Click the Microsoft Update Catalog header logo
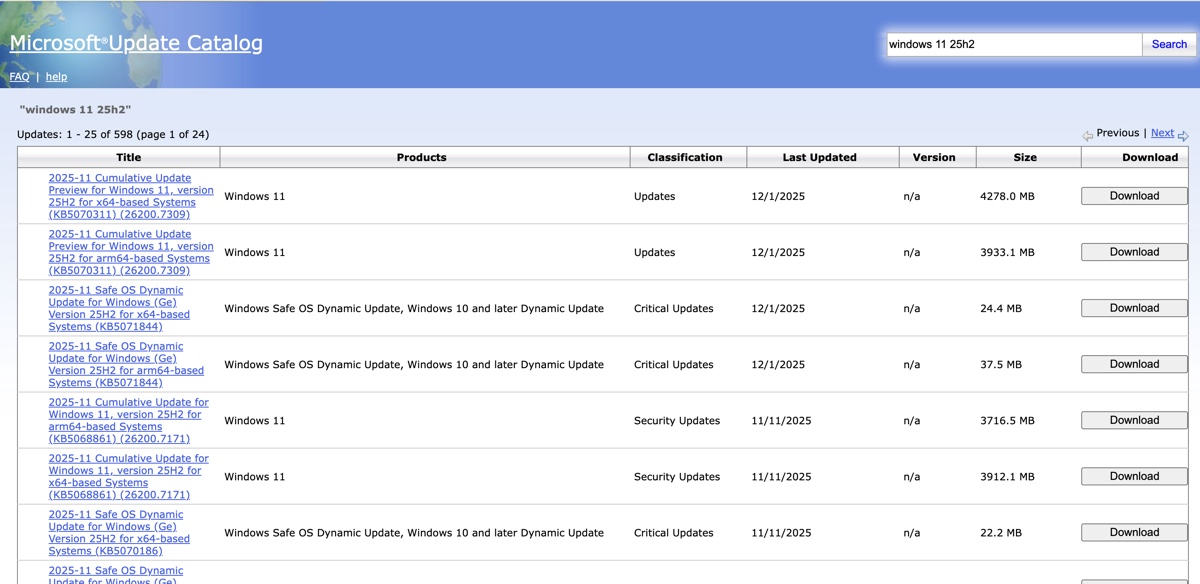This screenshot has width=1200, height=584. (135, 42)
